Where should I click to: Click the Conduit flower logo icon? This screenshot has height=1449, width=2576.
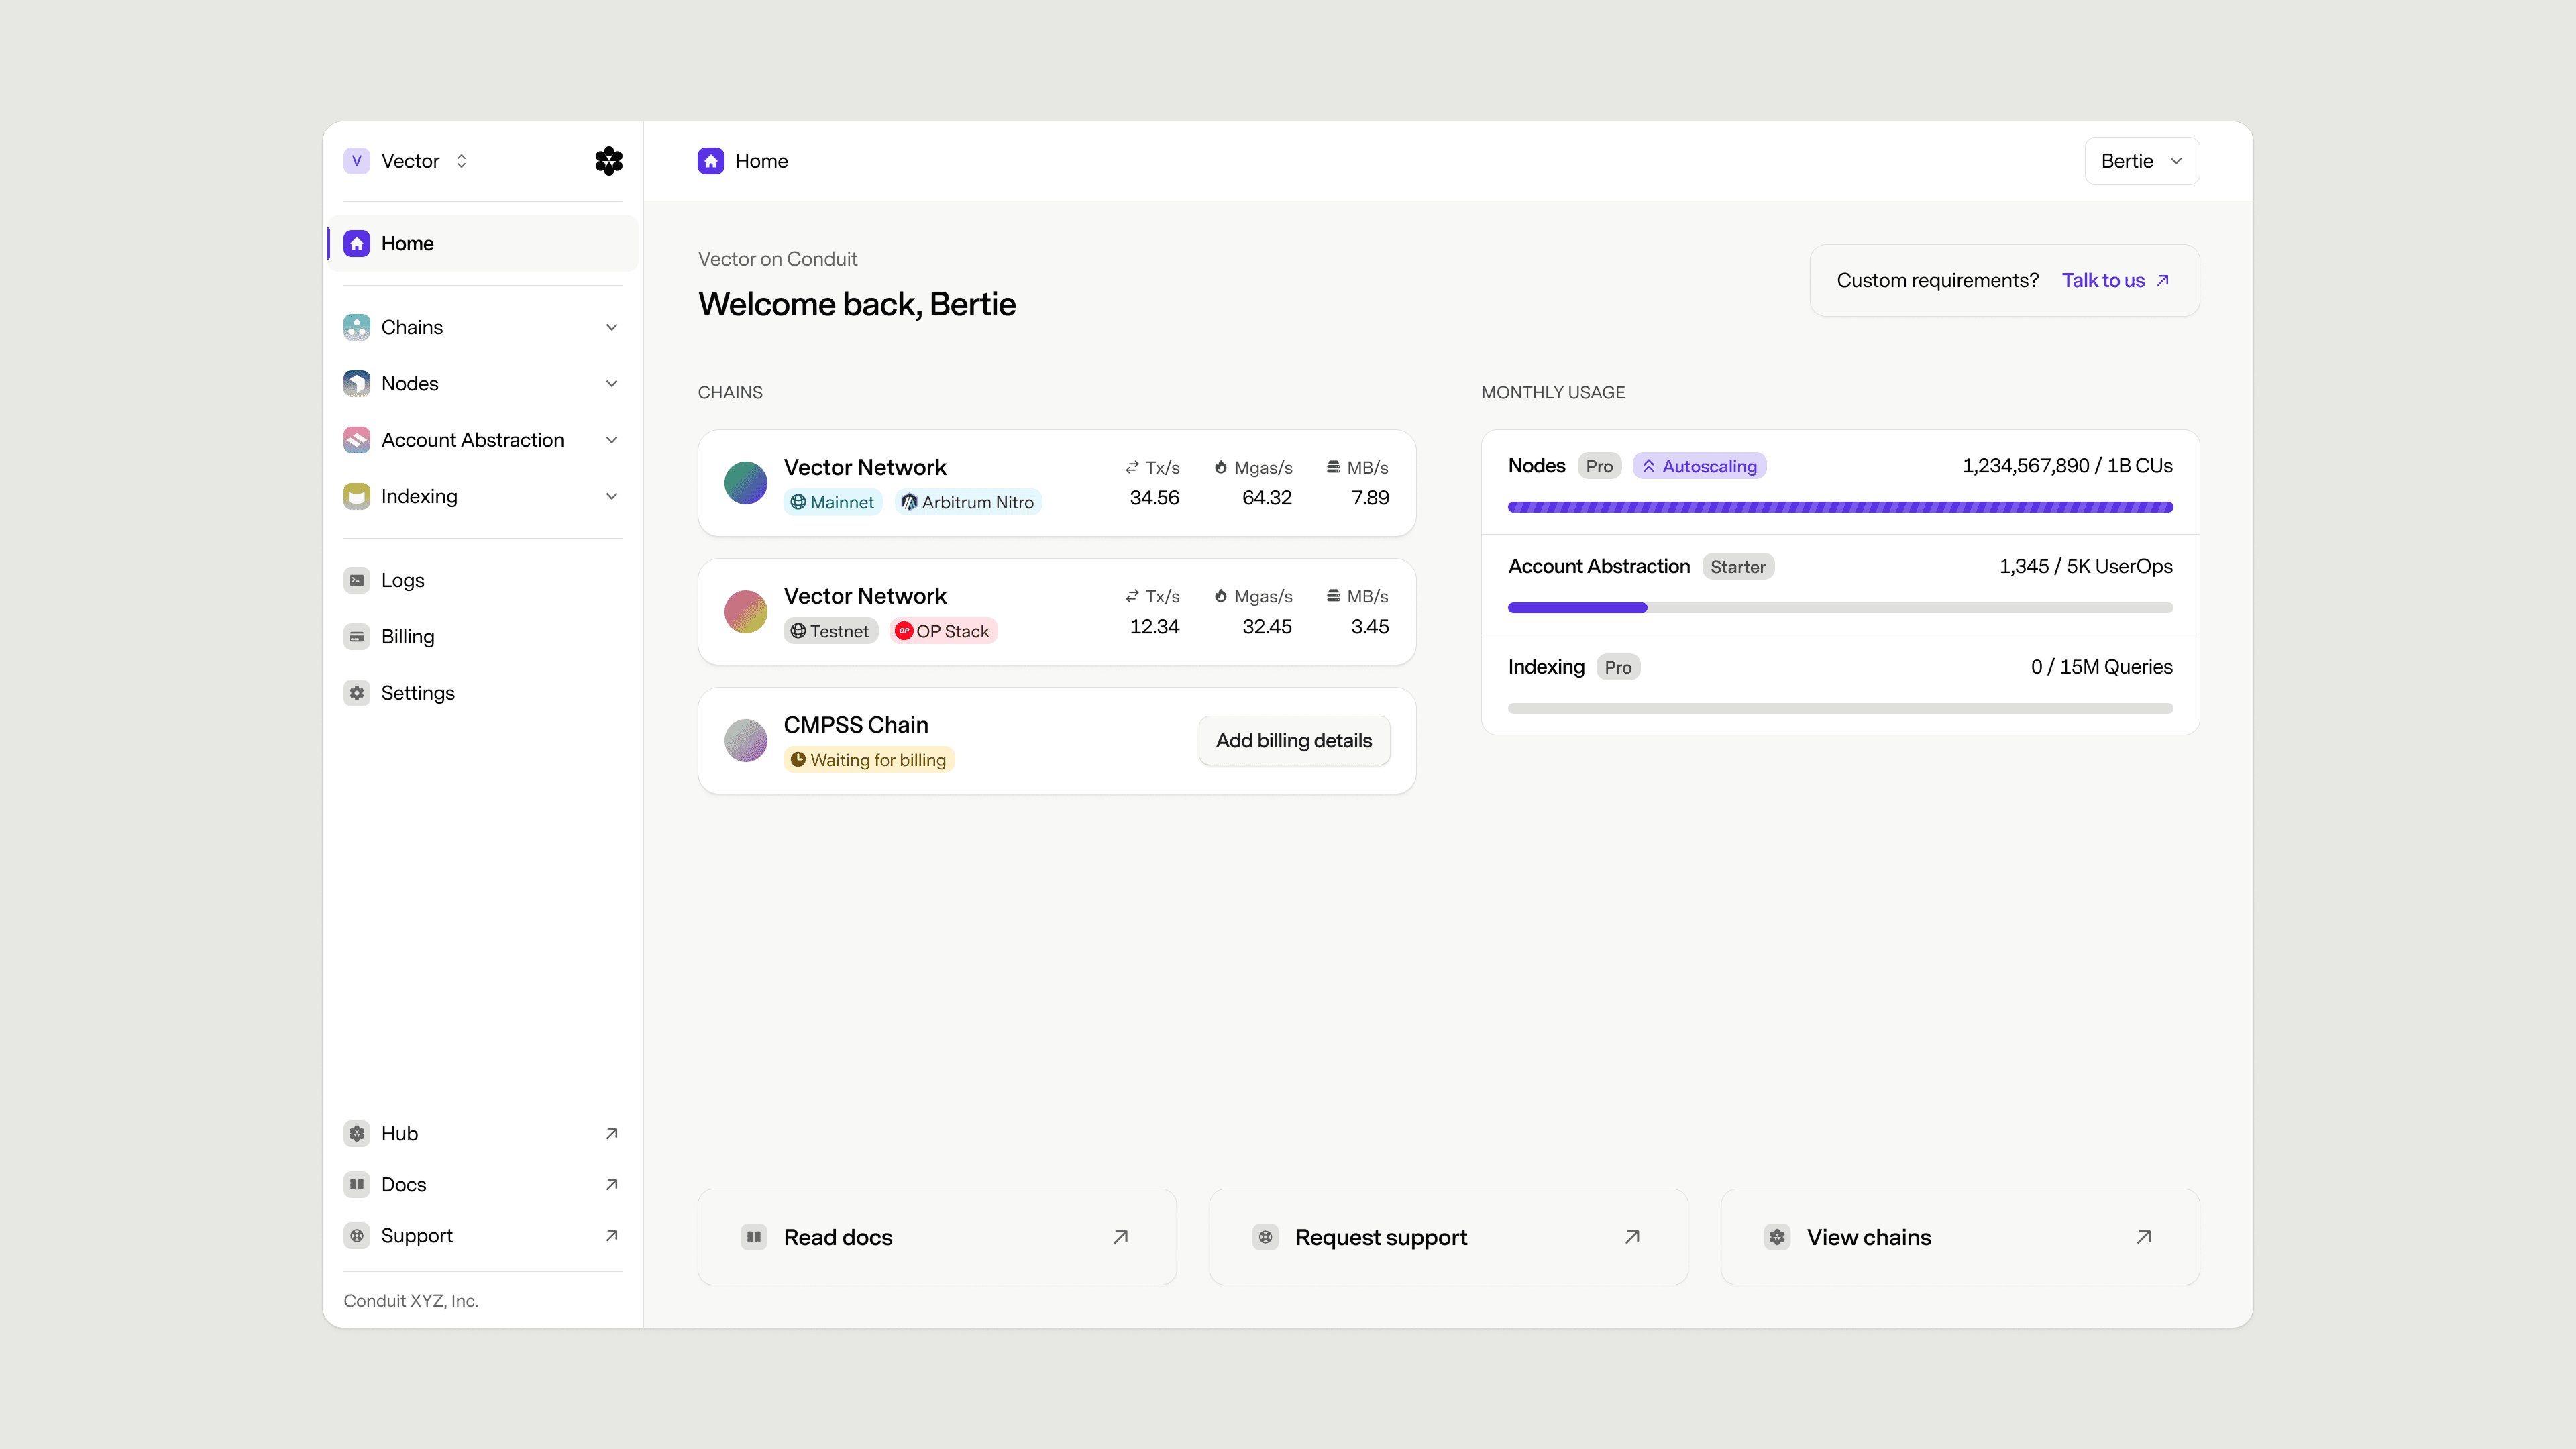point(608,161)
